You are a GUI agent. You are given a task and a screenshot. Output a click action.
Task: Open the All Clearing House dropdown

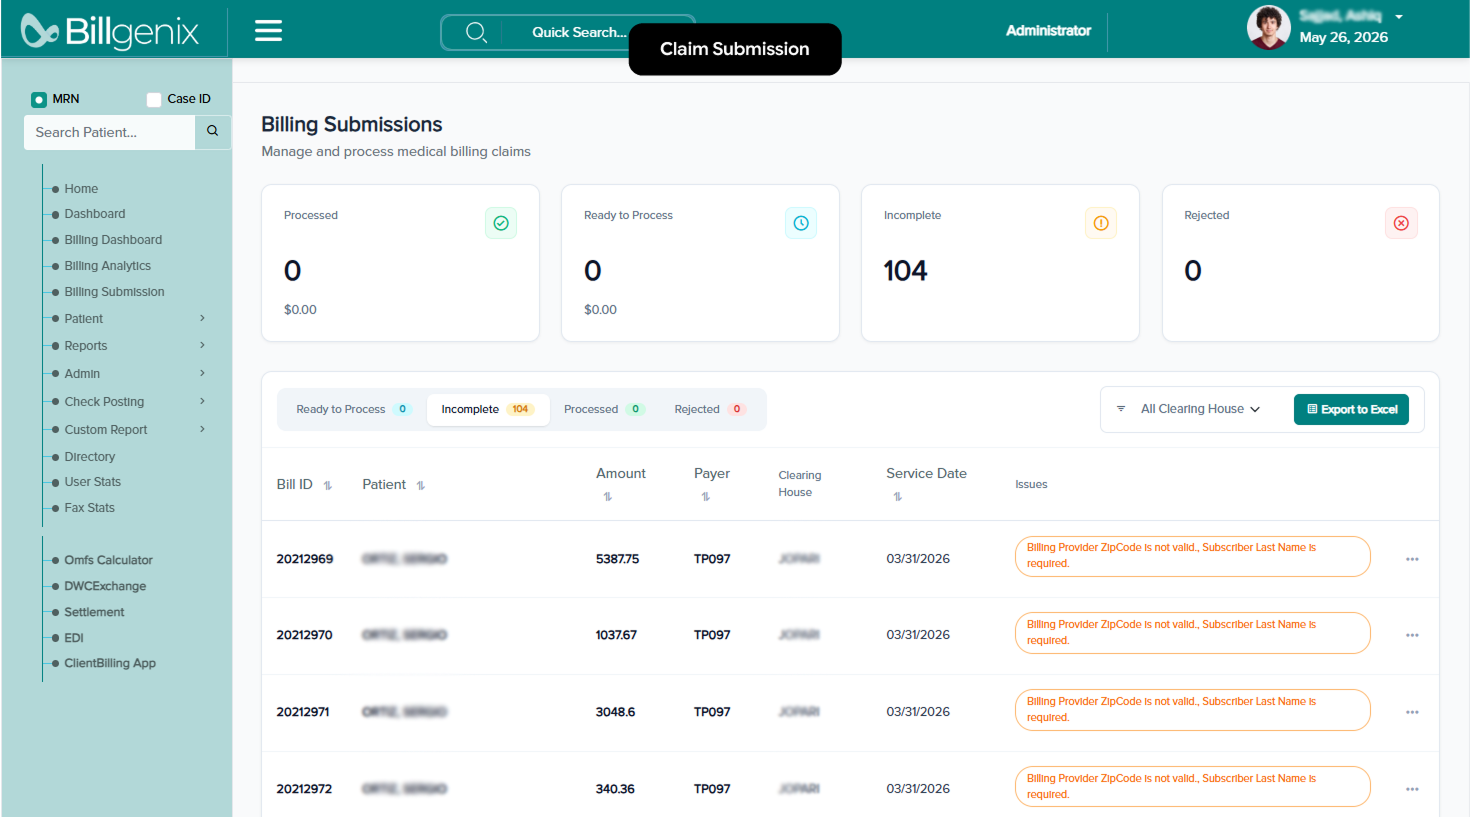(x=1200, y=409)
